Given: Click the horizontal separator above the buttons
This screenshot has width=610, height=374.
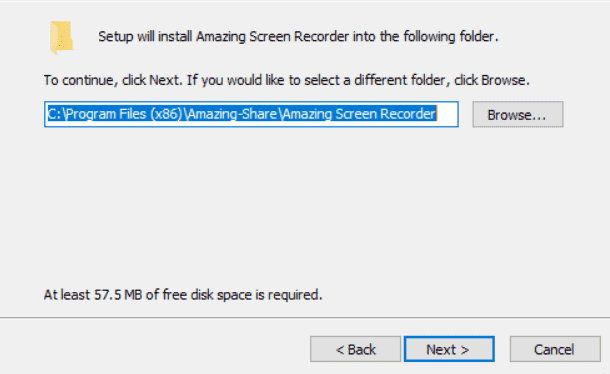Looking at the screenshot, I should coord(305,318).
